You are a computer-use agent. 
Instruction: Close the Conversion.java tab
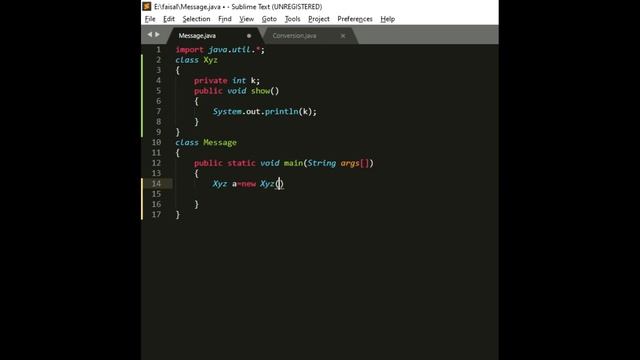click(343, 36)
